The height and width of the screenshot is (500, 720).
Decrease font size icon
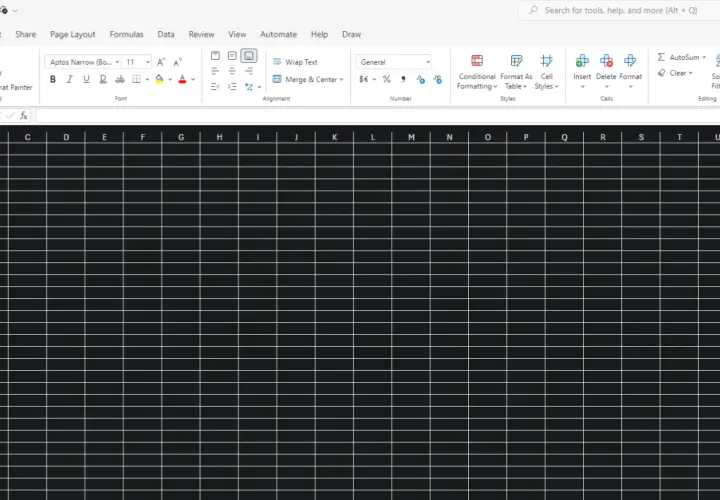178,62
